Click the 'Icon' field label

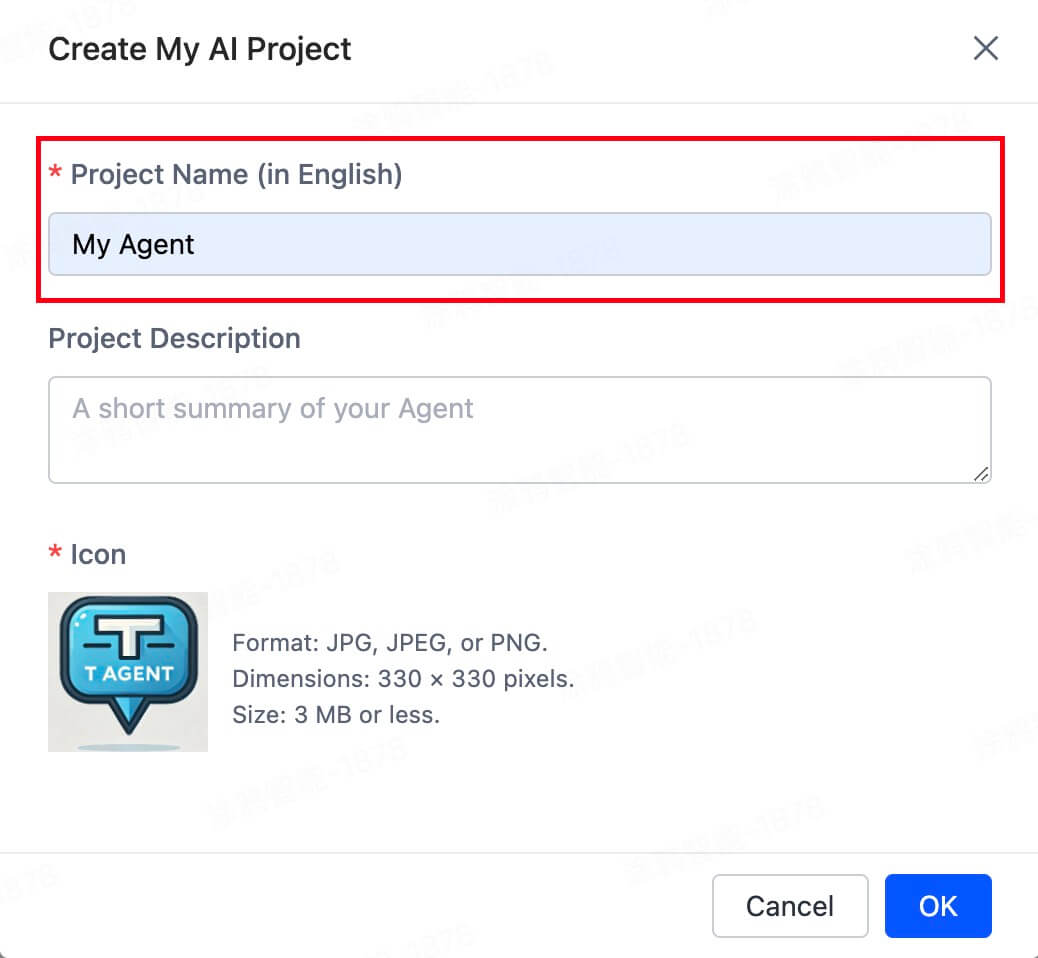click(98, 555)
